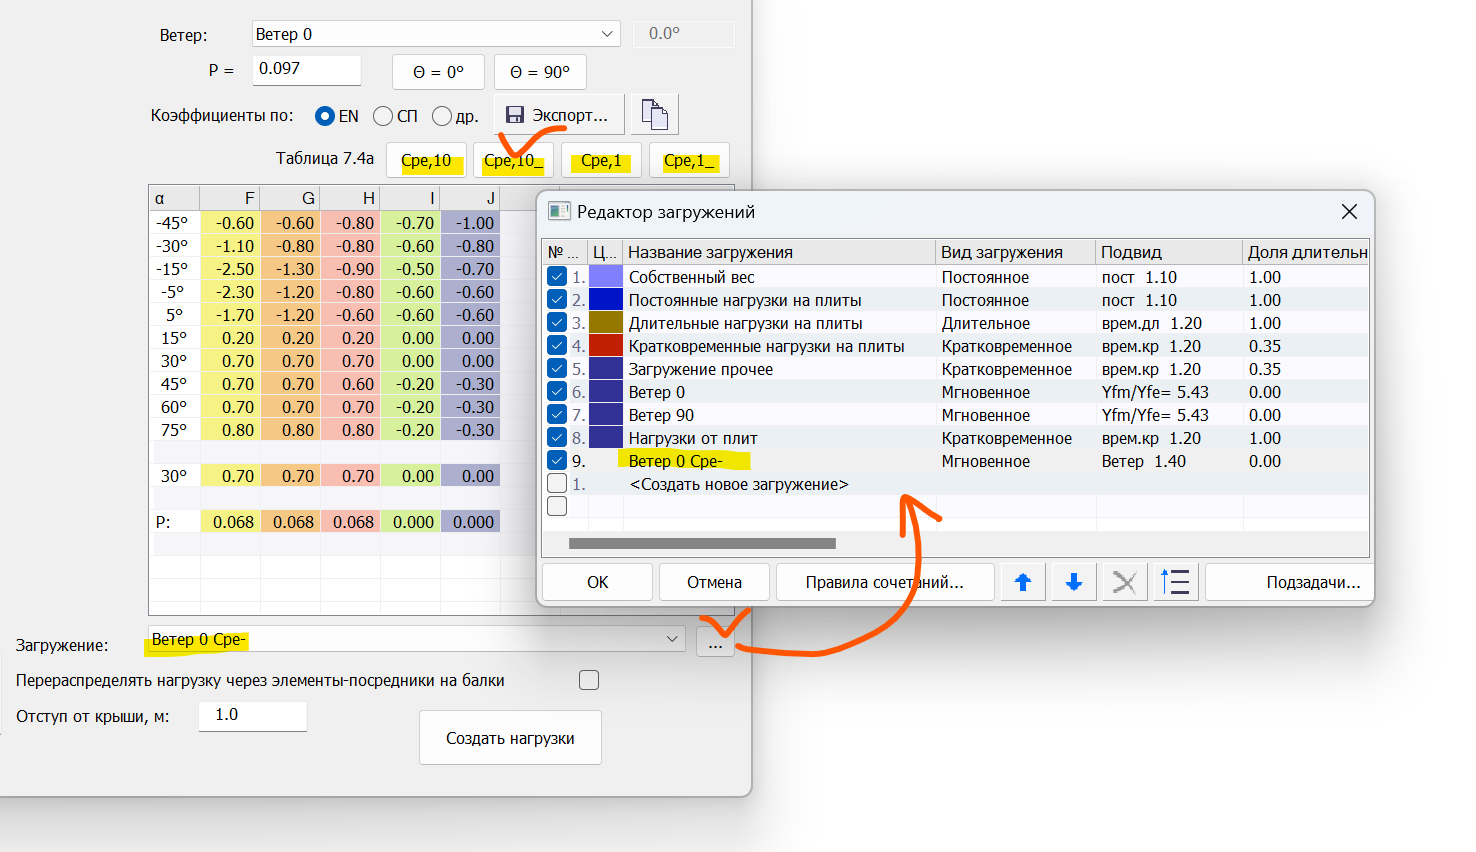Image resolution: width=1476 pixels, height=852 pixels.
Task: Select the др. coefficients radio option
Action: click(442, 116)
